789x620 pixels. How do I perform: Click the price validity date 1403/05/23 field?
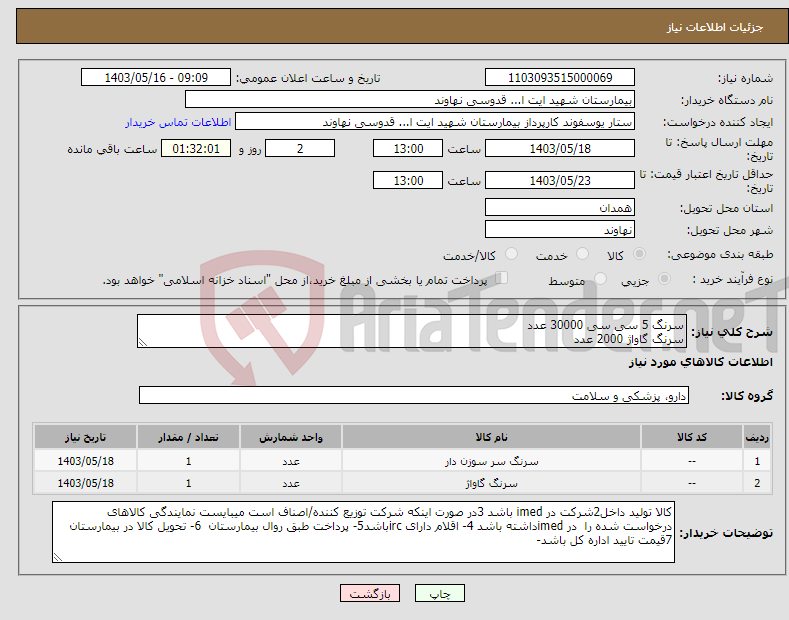(560, 180)
